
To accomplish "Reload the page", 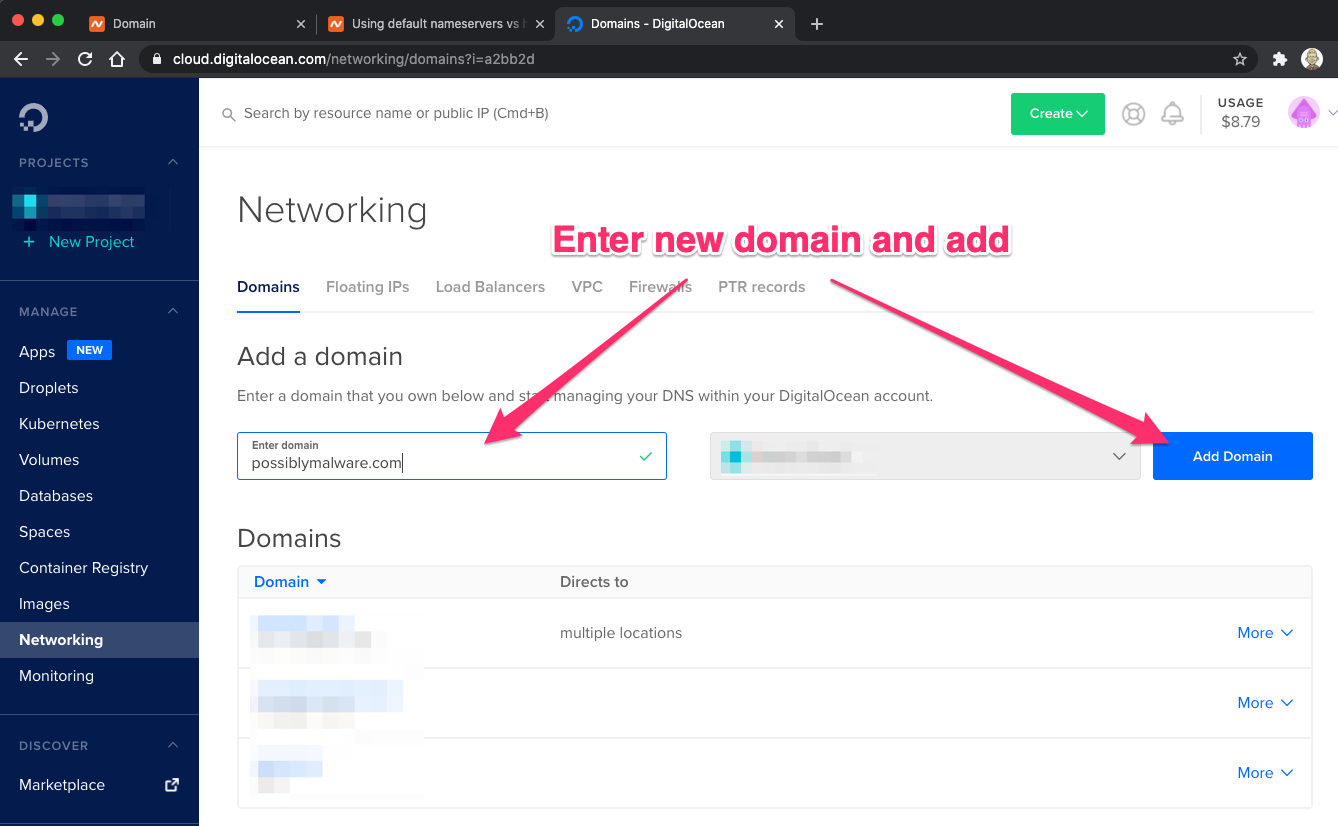I will (85, 59).
